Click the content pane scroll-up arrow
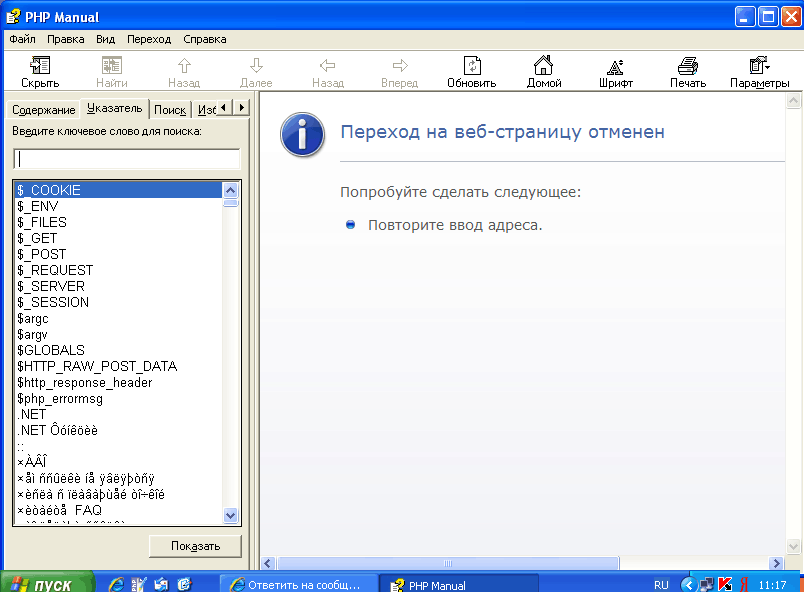This screenshot has height=592, width=804. [793, 100]
